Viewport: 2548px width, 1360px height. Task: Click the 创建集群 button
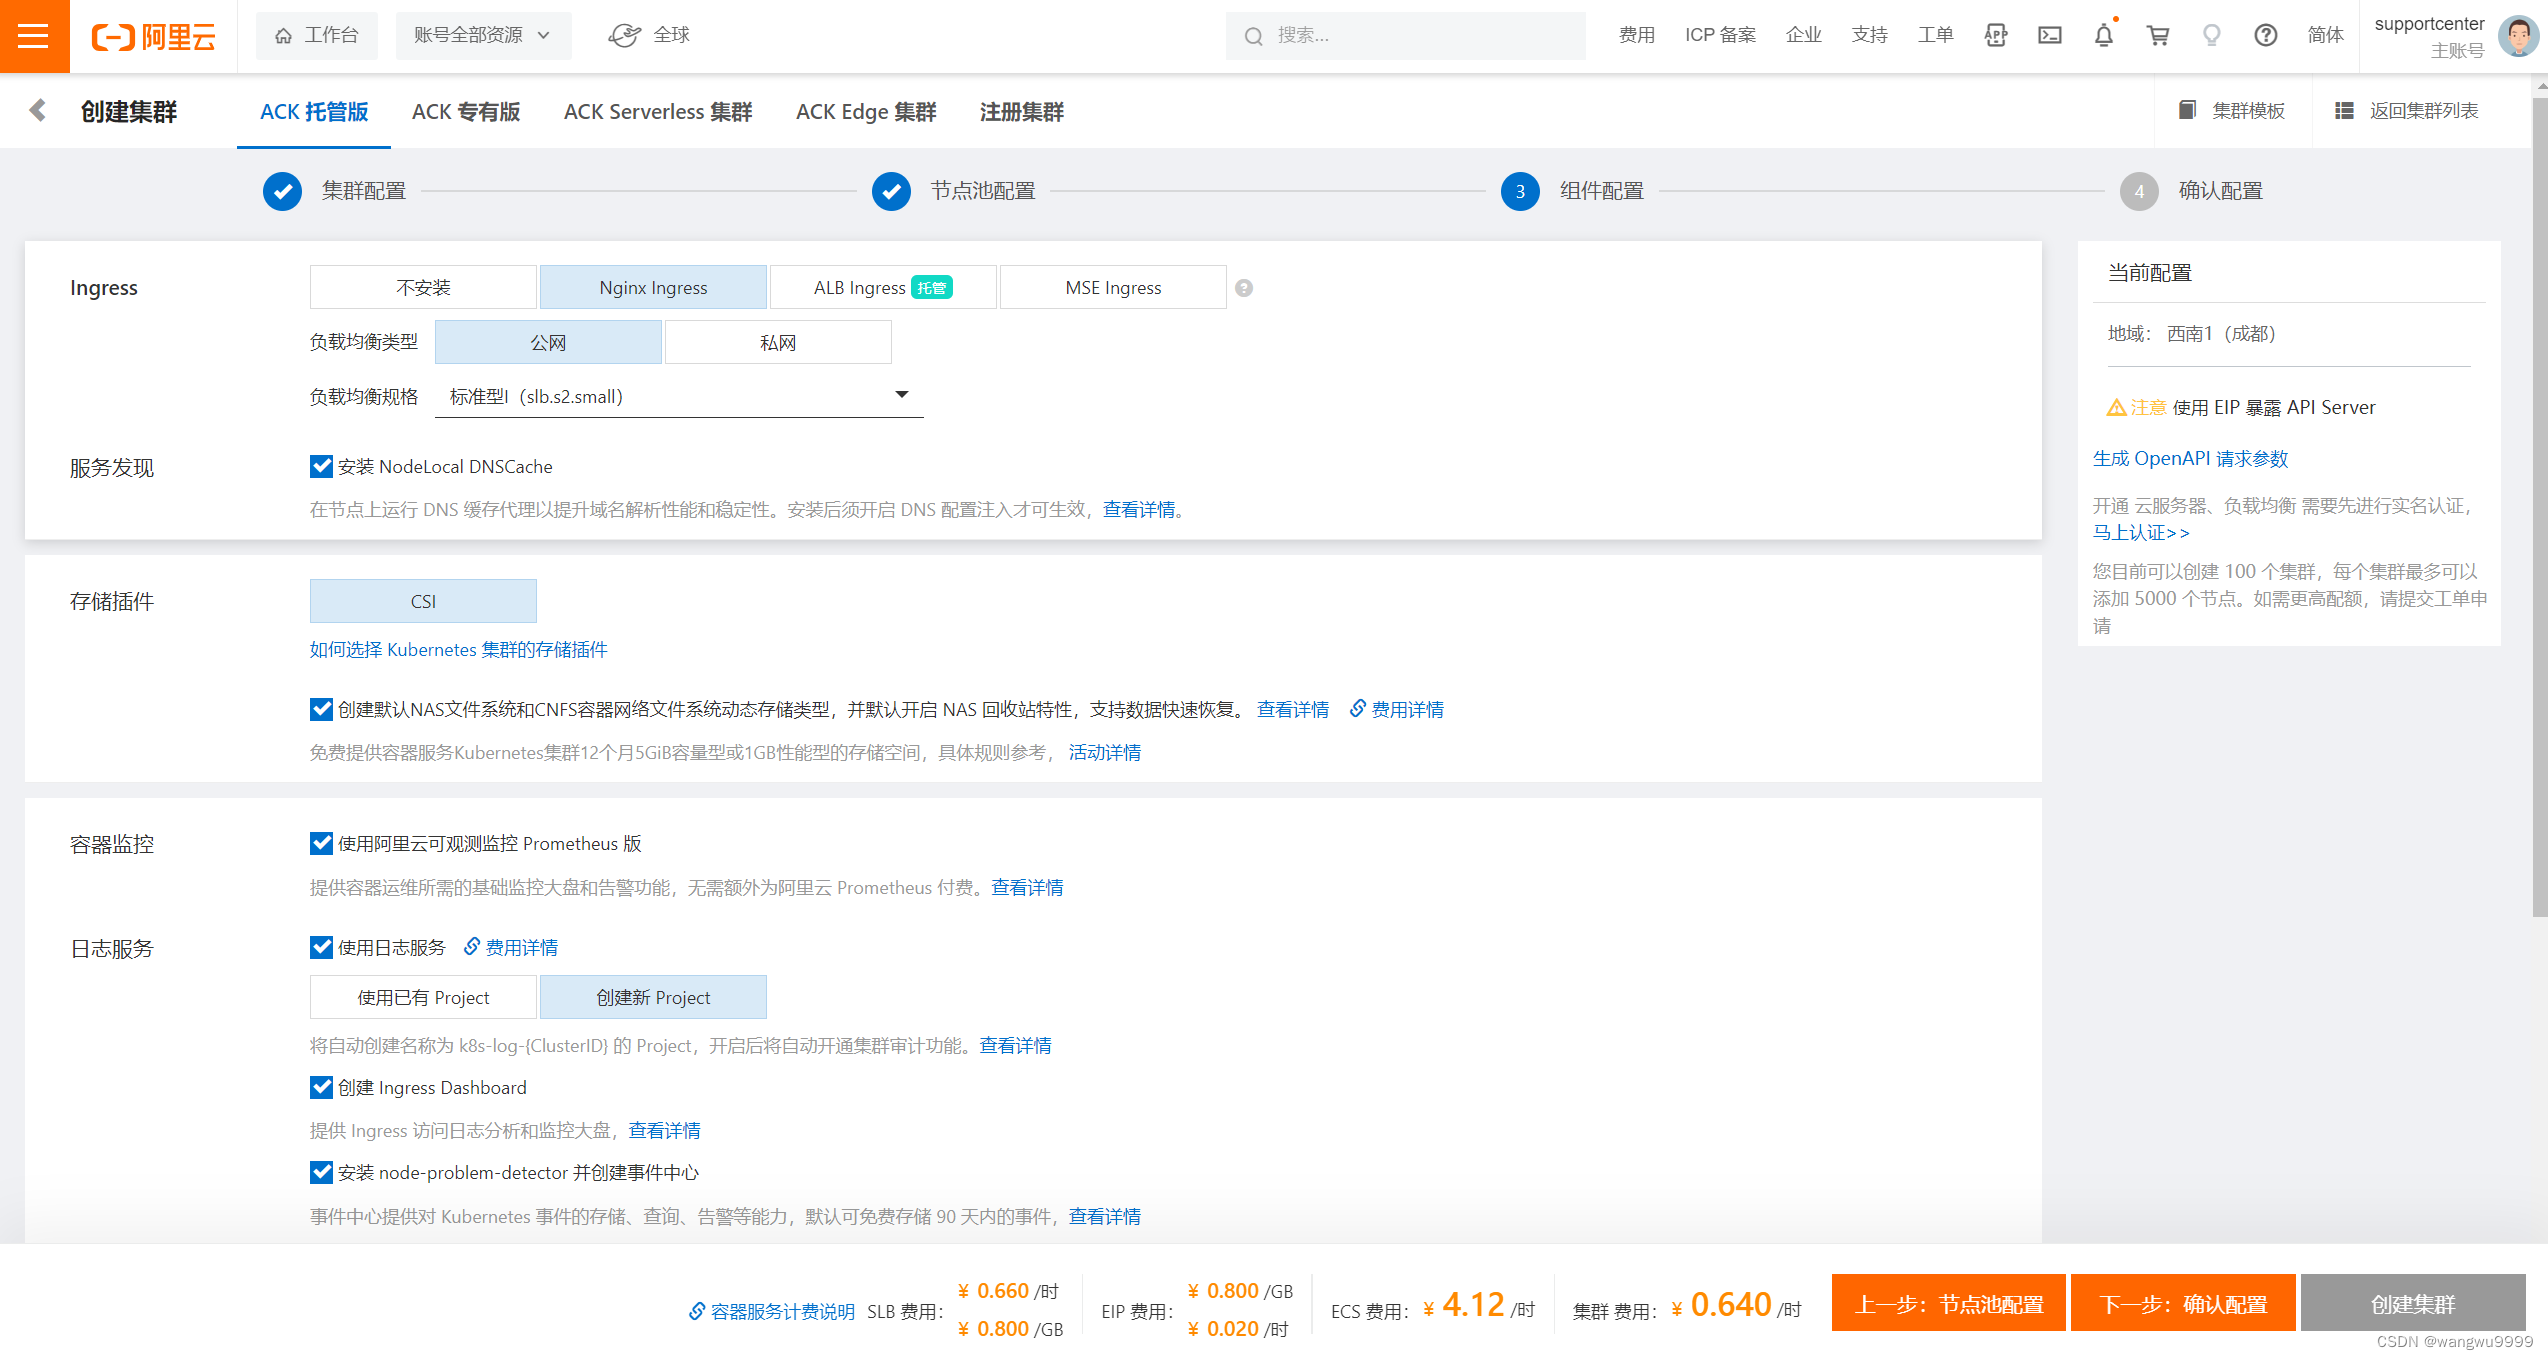click(x=2412, y=1303)
